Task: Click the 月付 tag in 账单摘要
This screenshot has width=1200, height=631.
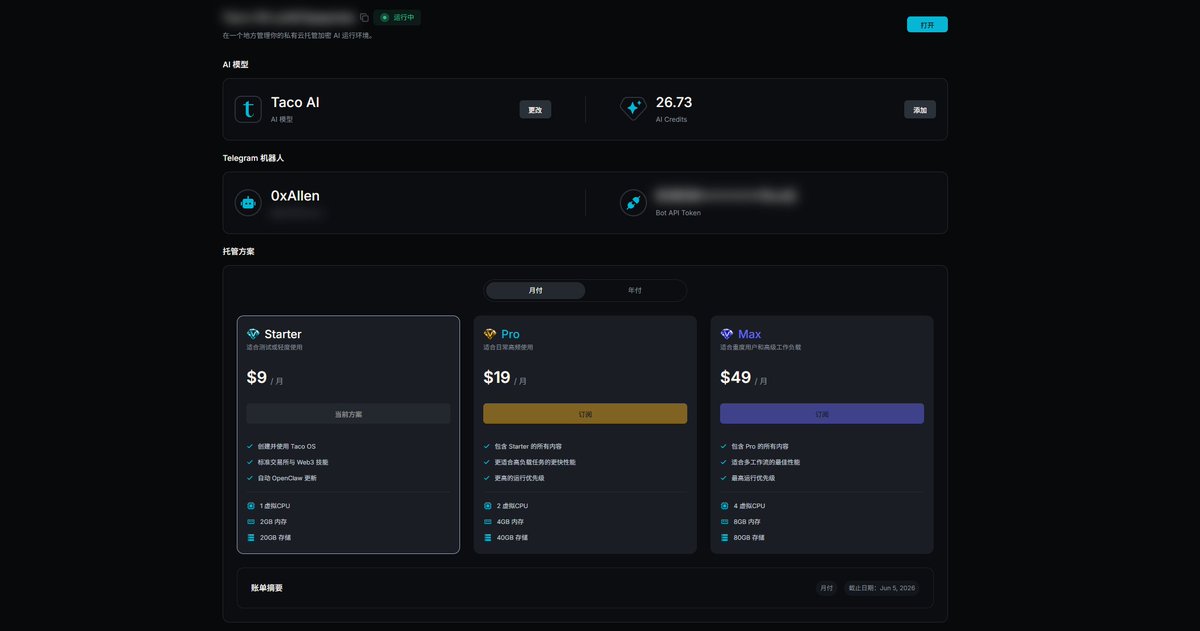Action: [x=826, y=588]
